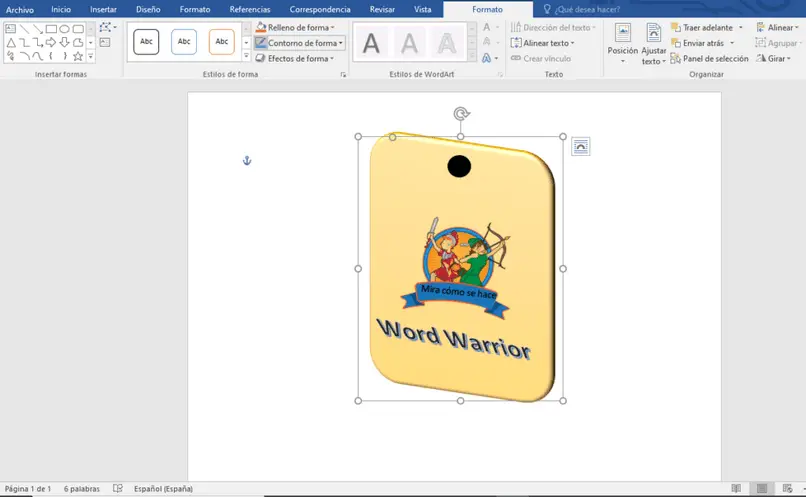The height and width of the screenshot is (497, 806).
Task: Open the Layout Options icon beside the shape
Action: pos(581,147)
